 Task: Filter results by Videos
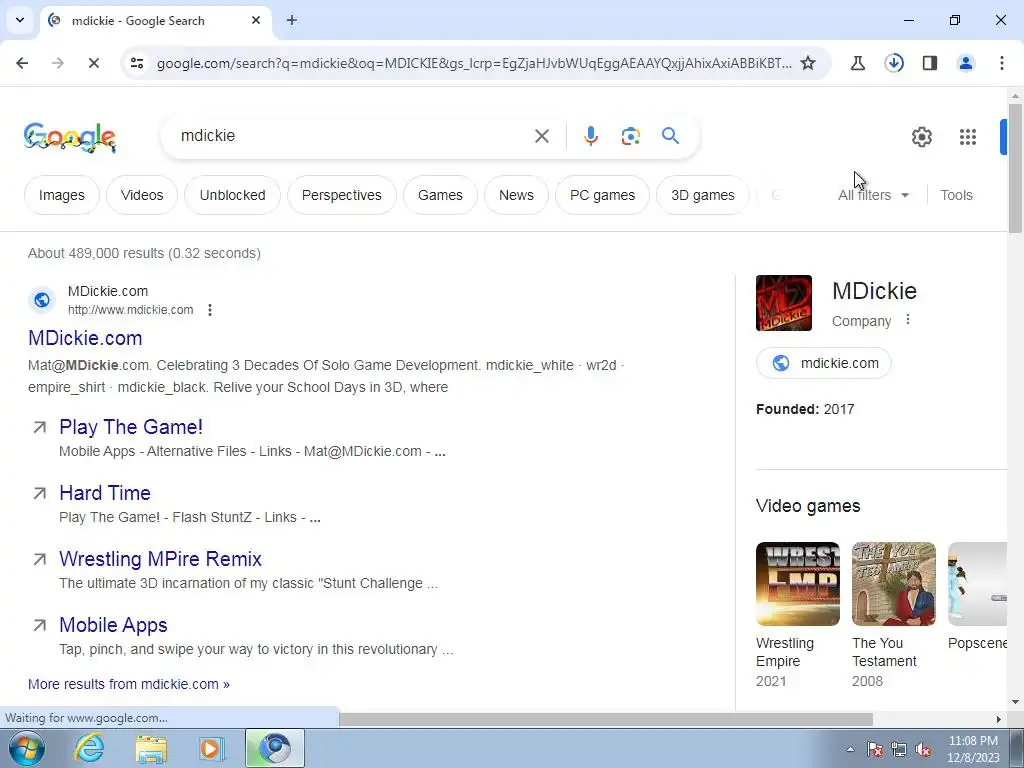point(142,195)
